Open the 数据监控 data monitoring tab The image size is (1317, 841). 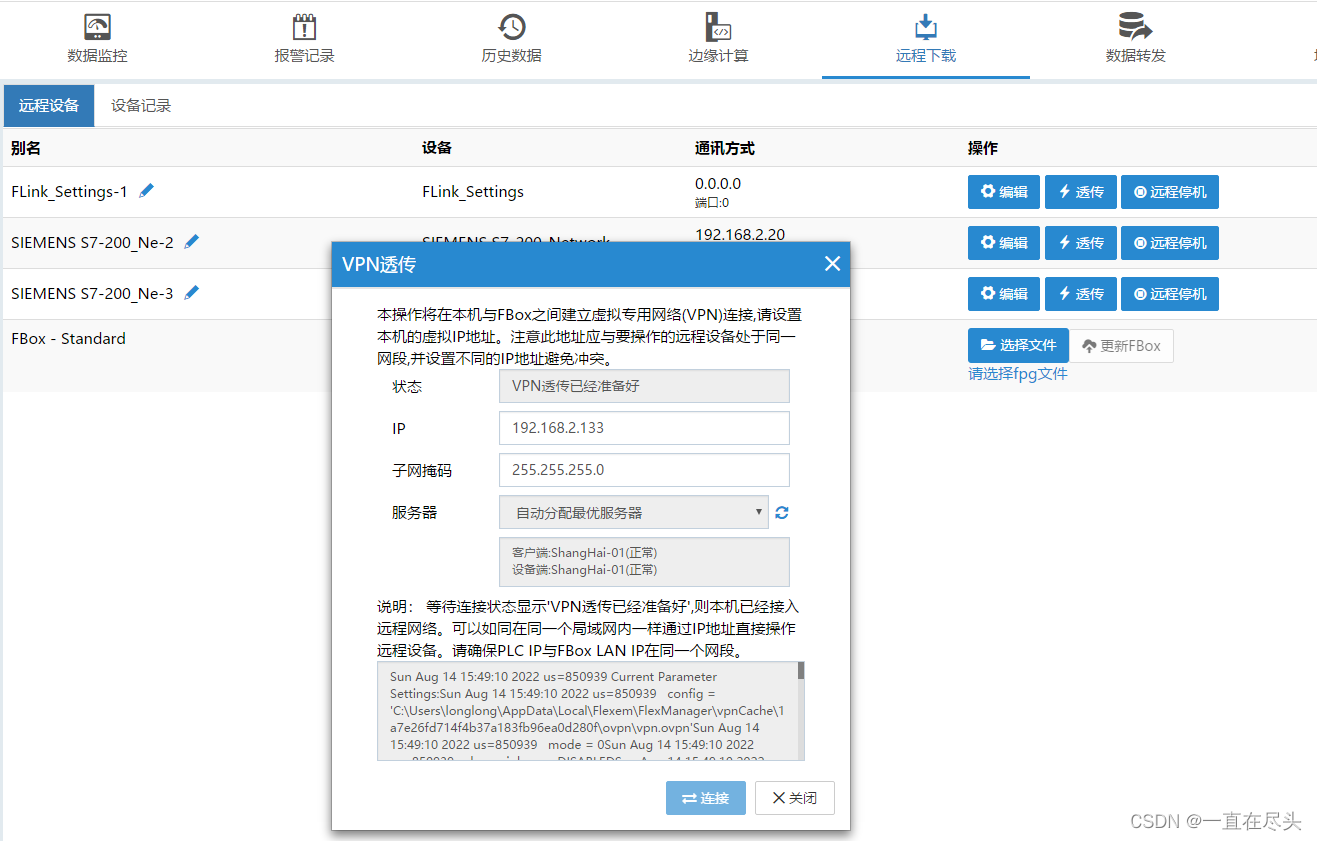coord(97,40)
